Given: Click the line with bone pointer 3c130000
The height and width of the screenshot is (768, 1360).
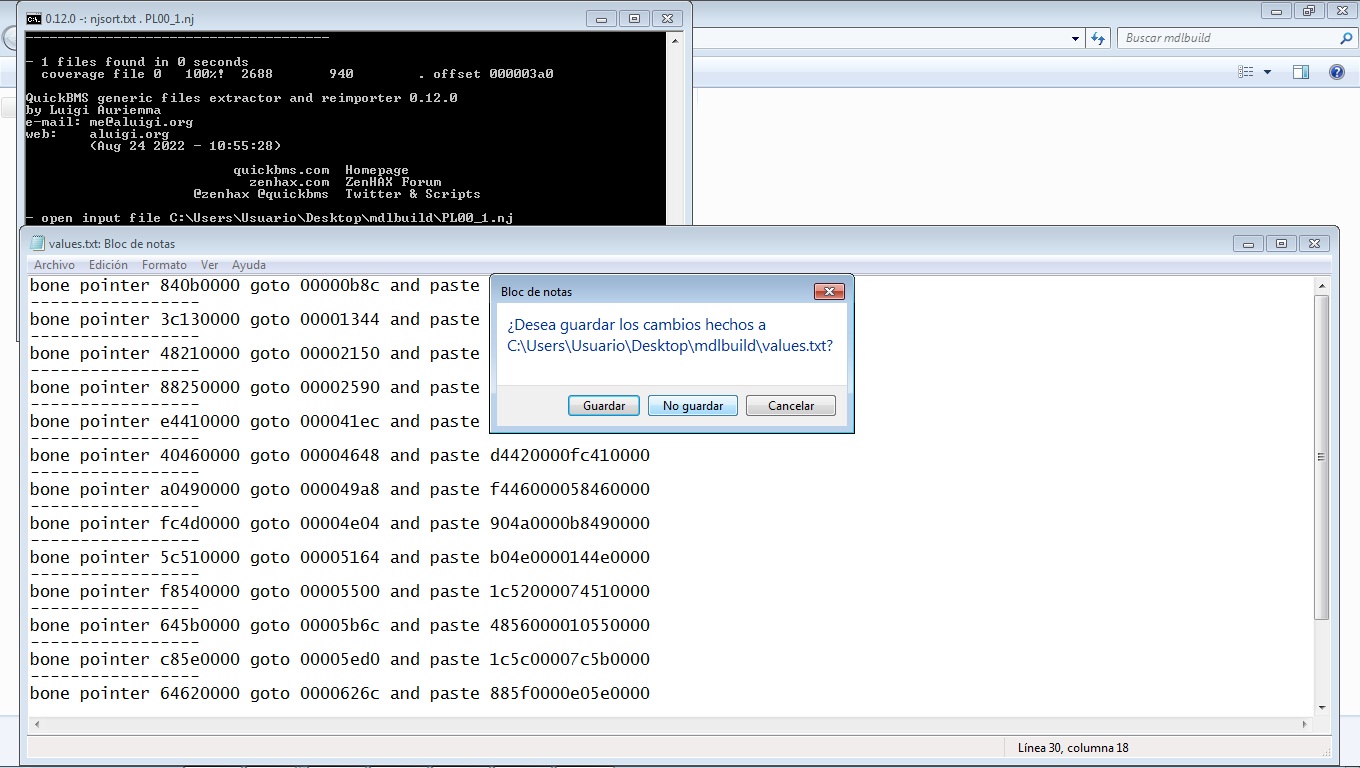Looking at the screenshot, I should pyautogui.click(x=255, y=320).
